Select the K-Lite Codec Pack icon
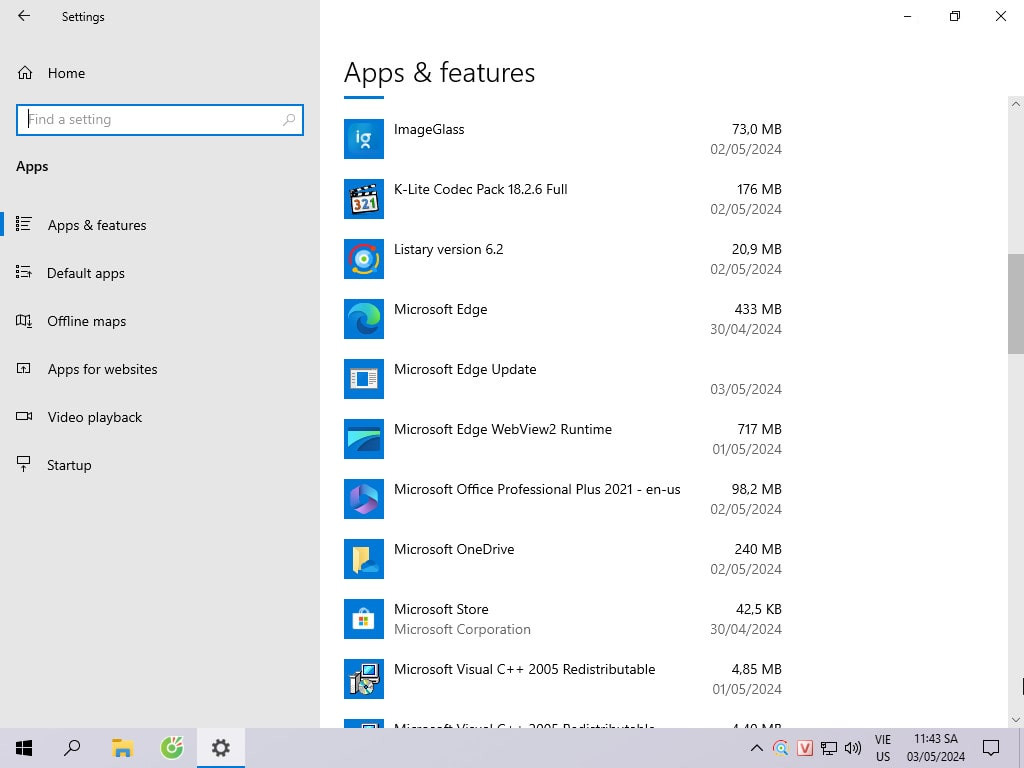Screen dimensions: 1024x768 (x=364, y=199)
